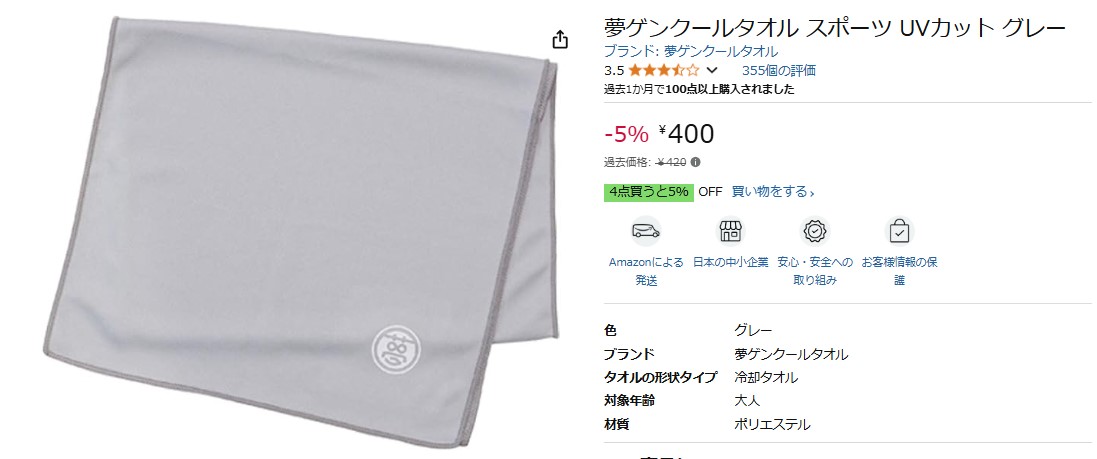Click the product title 夢ゲンクールタオル スポーツ UVカット グレー
The width and height of the screenshot is (1097, 459).
(x=835, y=28)
